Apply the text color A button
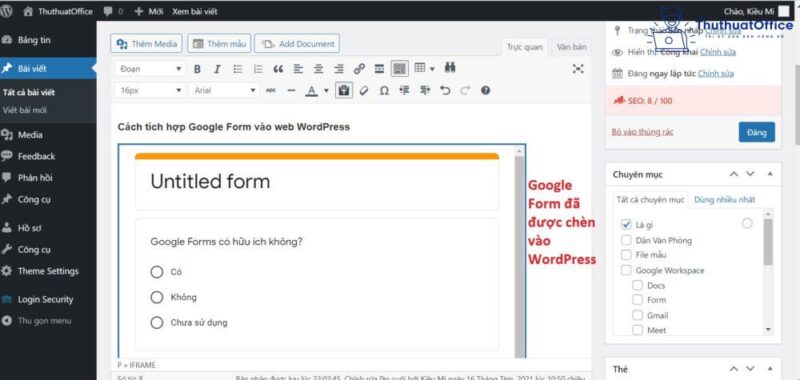Image resolution: width=800 pixels, height=380 pixels. [311, 91]
